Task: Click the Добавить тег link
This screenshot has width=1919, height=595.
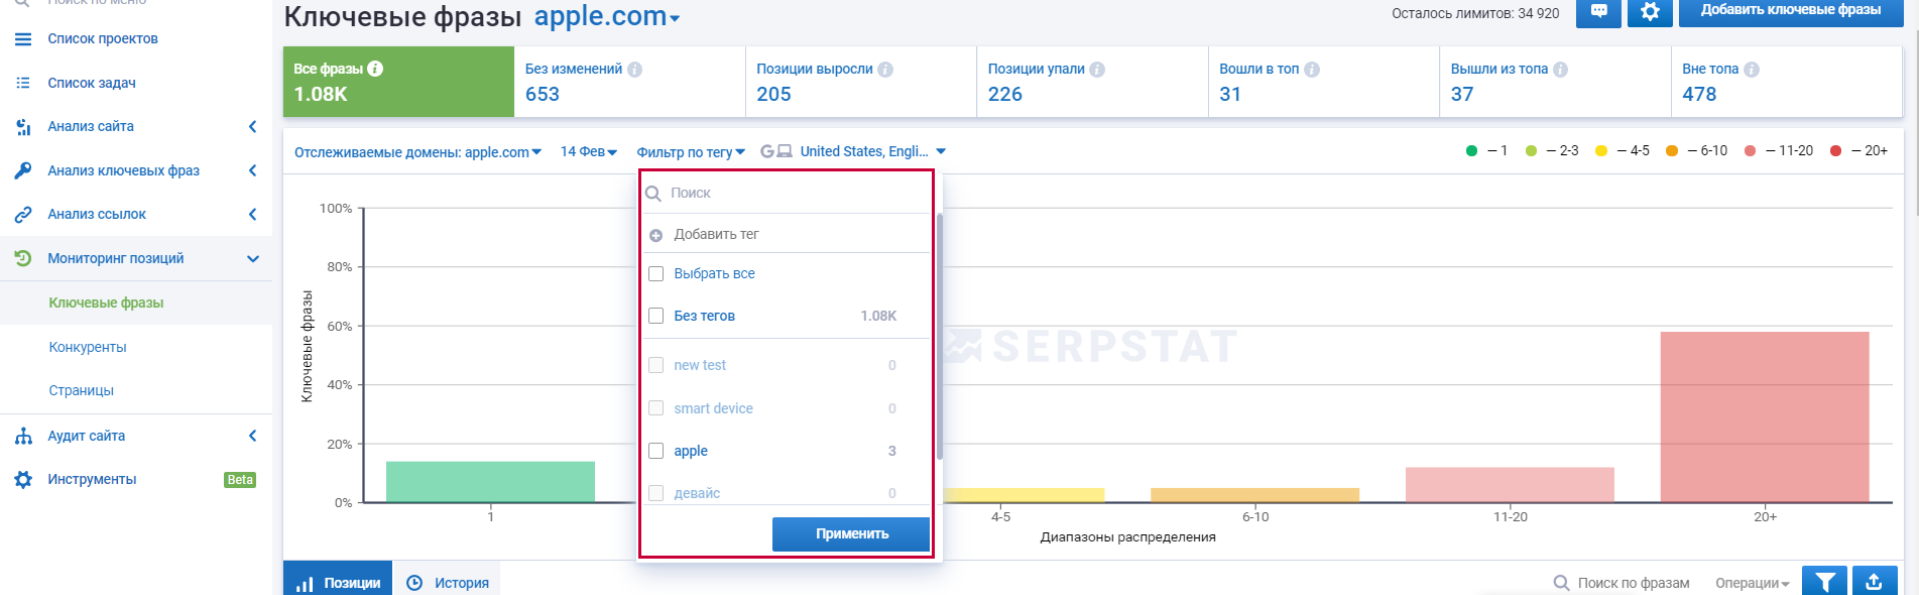Action: pos(716,235)
